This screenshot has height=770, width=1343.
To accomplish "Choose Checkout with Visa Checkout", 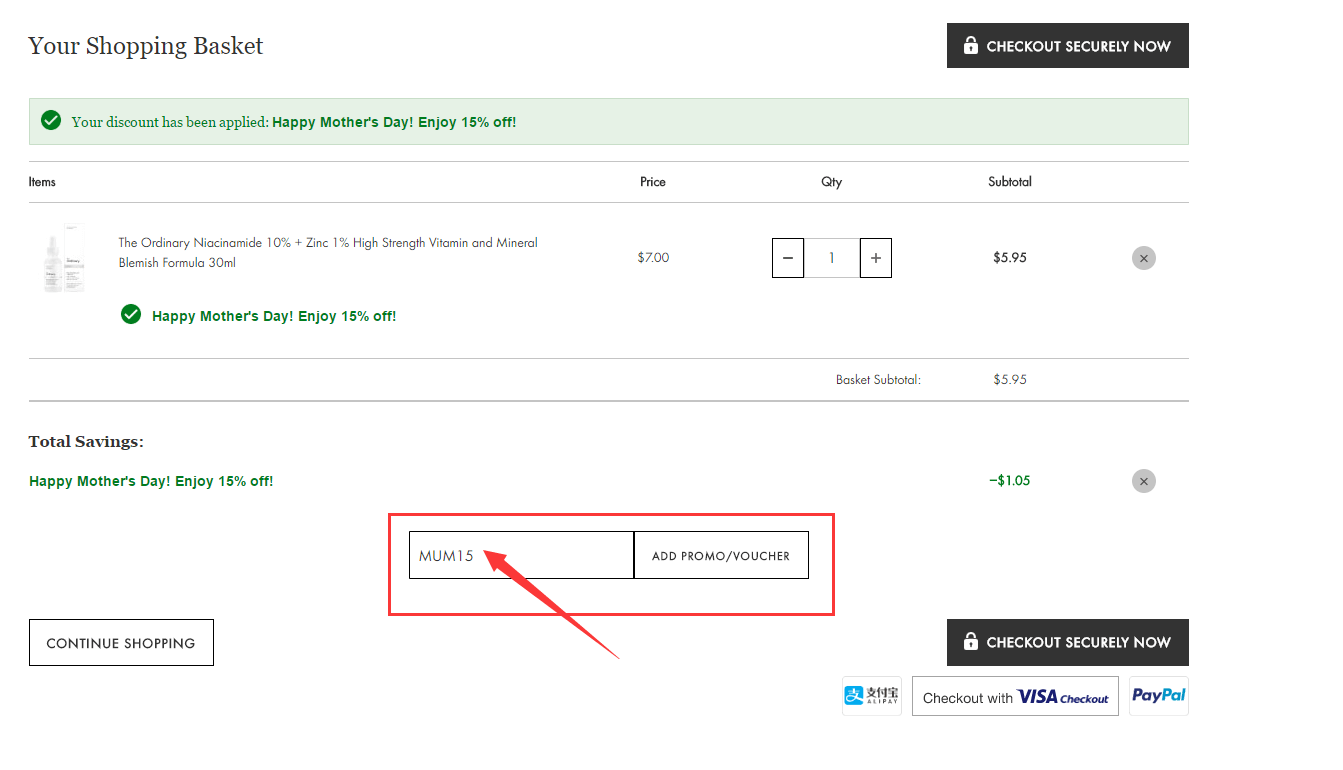I will click(1015, 697).
